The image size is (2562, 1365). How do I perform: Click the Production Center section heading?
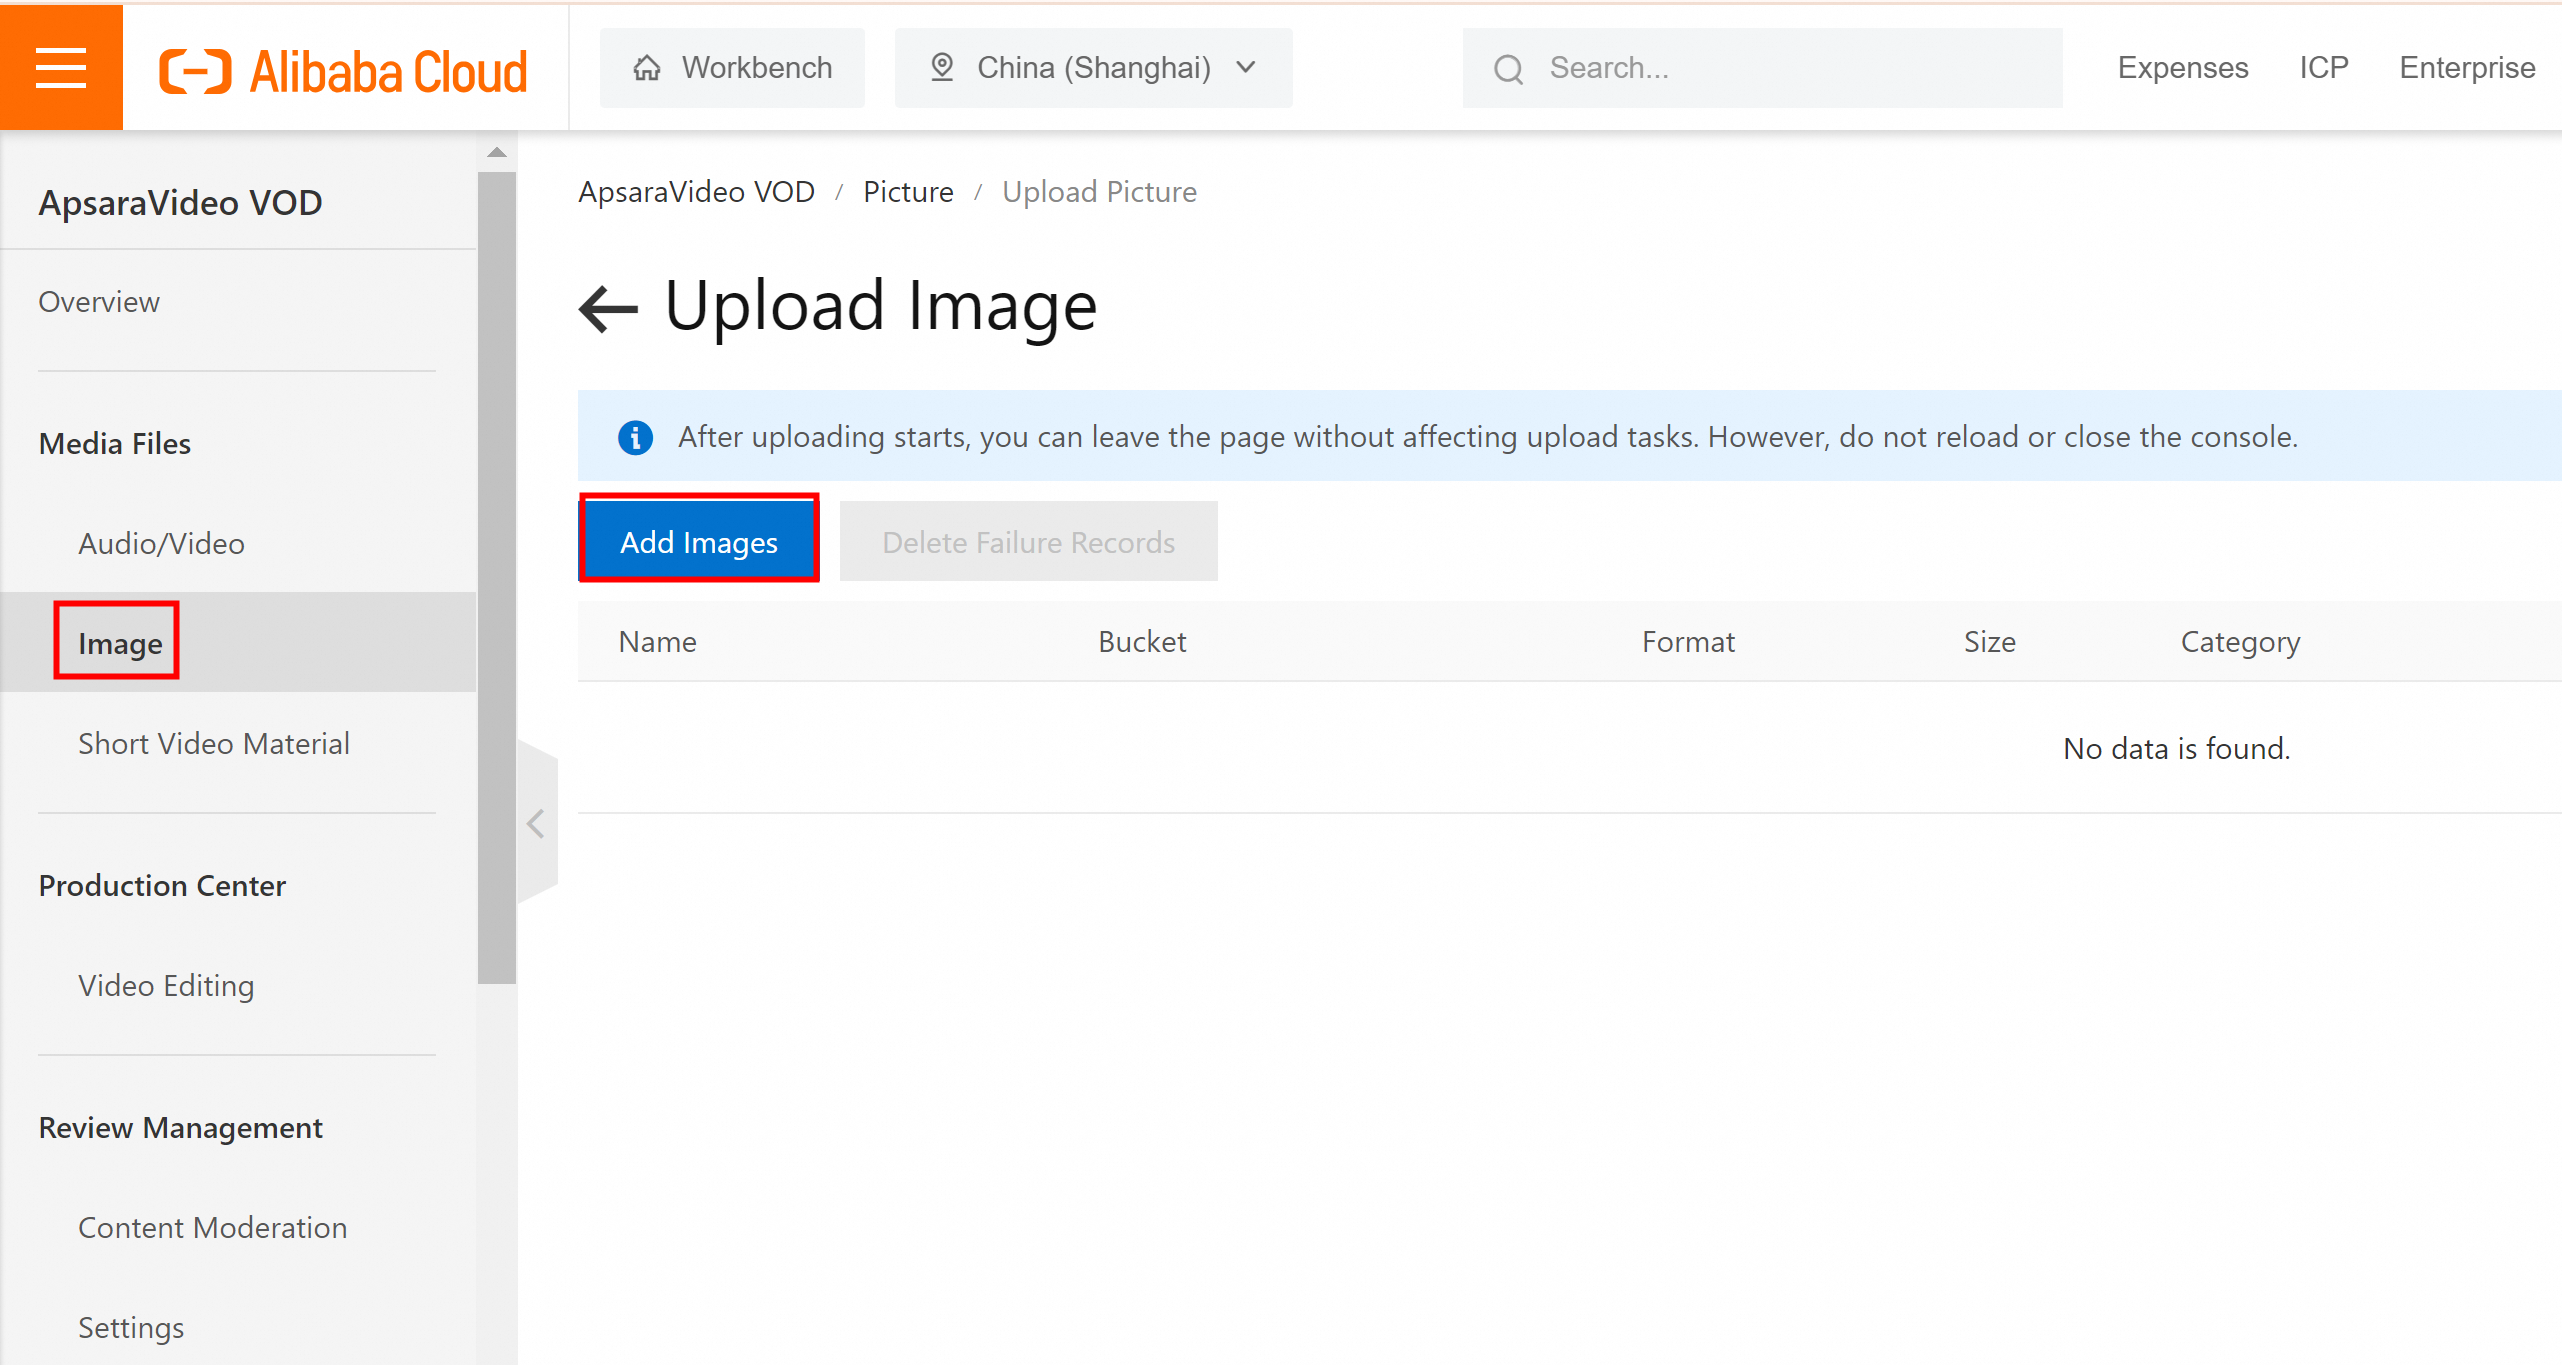pos(162,885)
